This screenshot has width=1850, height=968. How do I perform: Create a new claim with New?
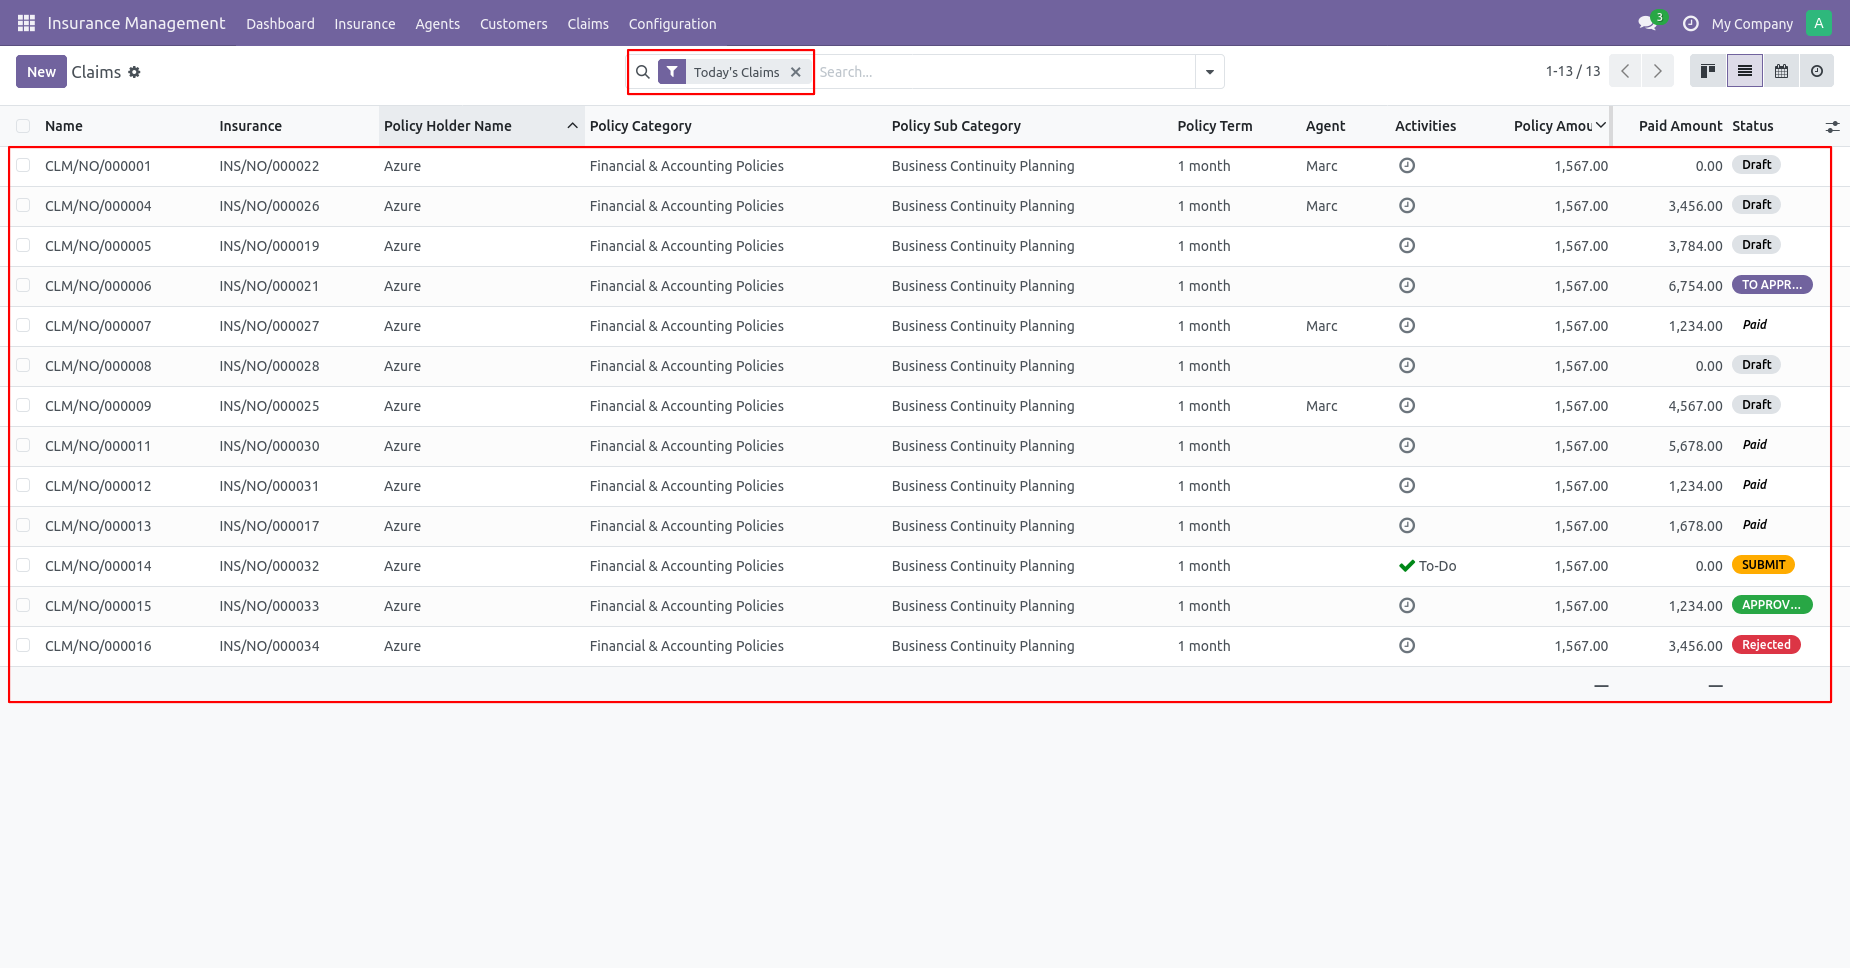click(x=41, y=72)
